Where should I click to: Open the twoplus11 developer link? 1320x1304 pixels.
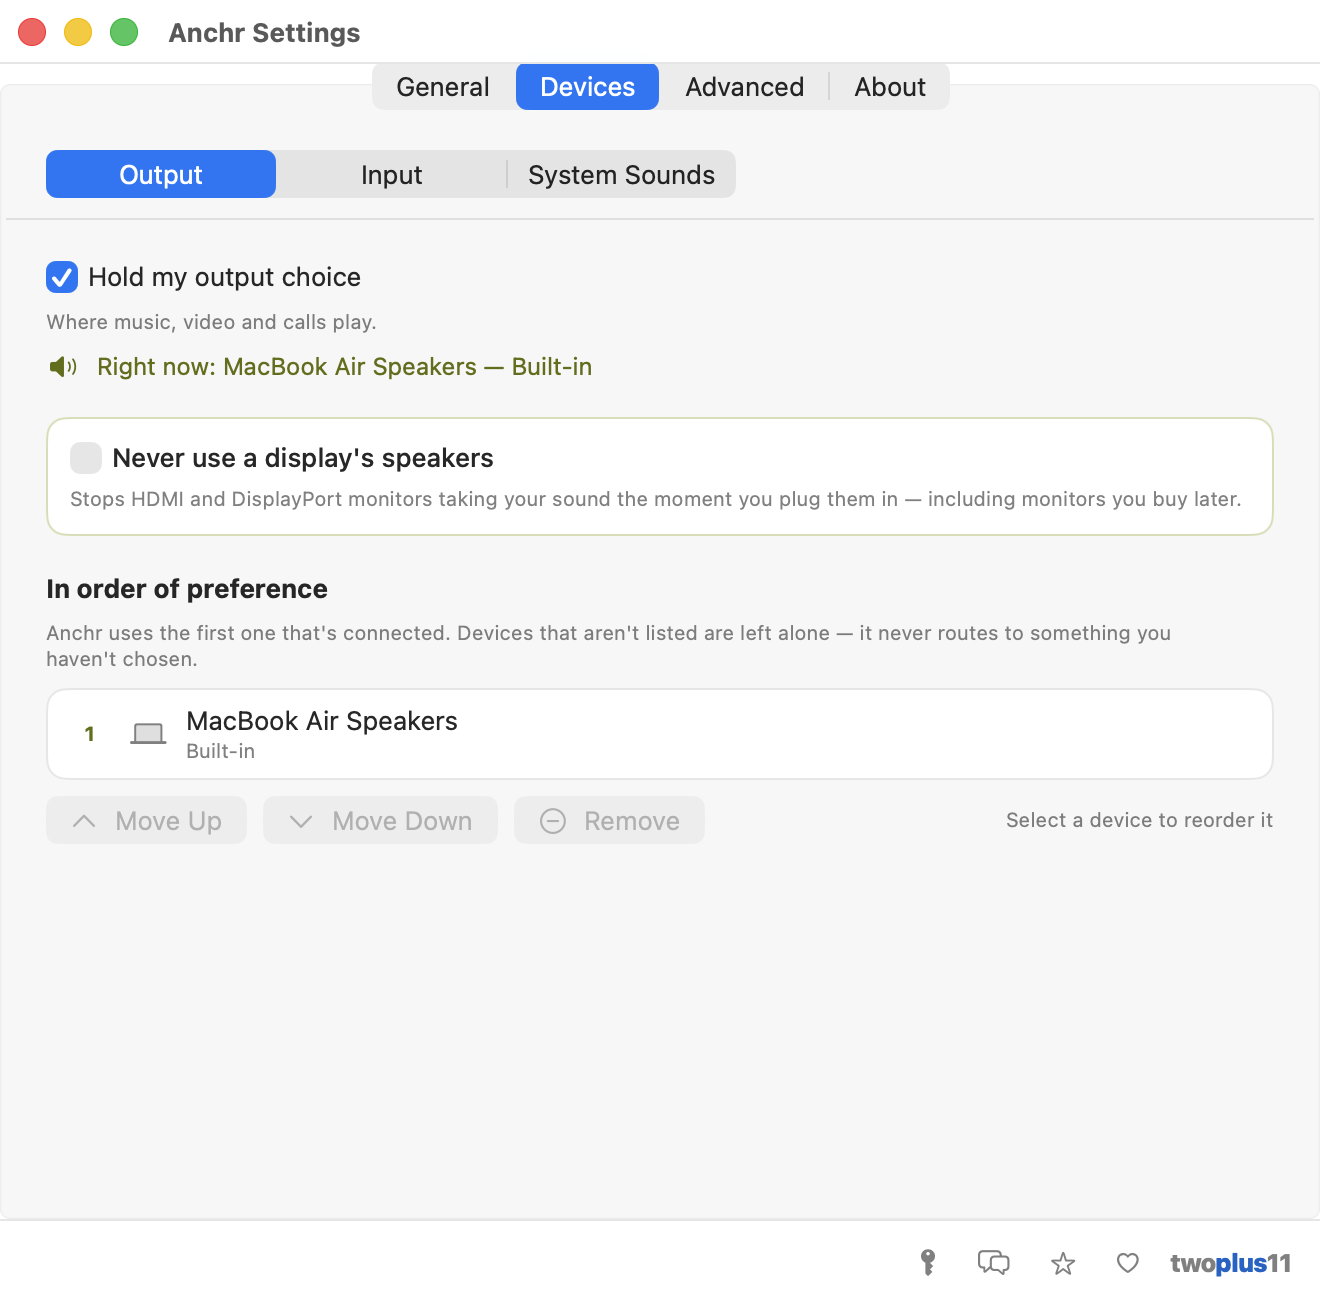1230,1264
